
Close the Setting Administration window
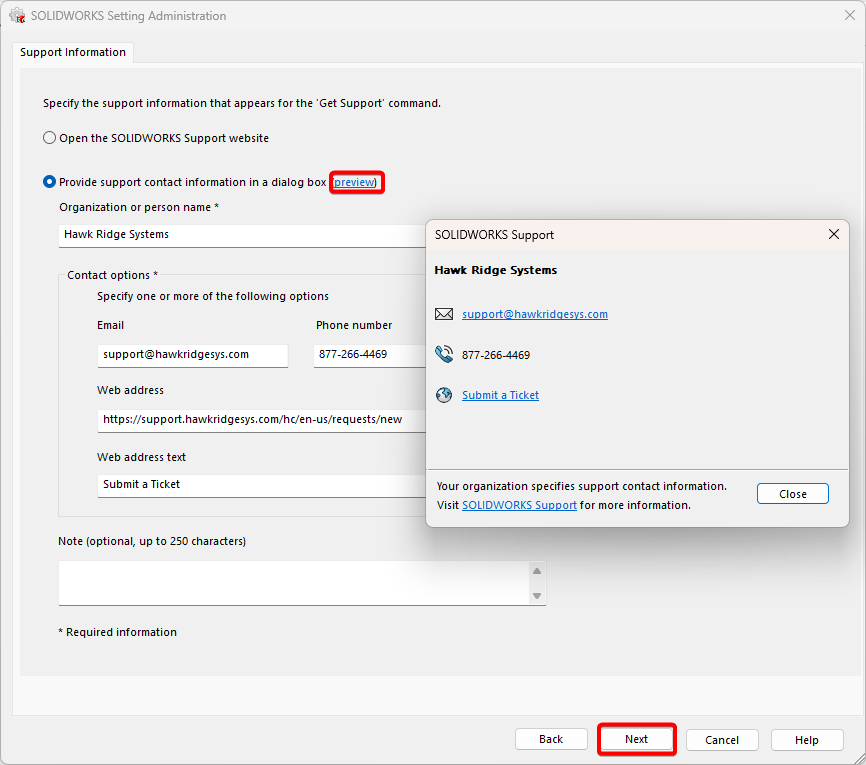coord(850,15)
